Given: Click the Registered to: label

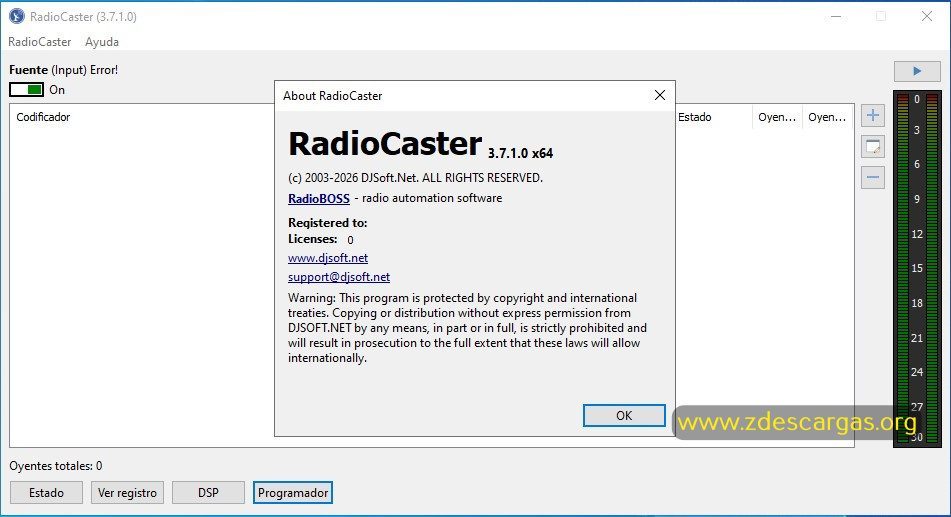Looking at the screenshot, I should click(328, 223).
